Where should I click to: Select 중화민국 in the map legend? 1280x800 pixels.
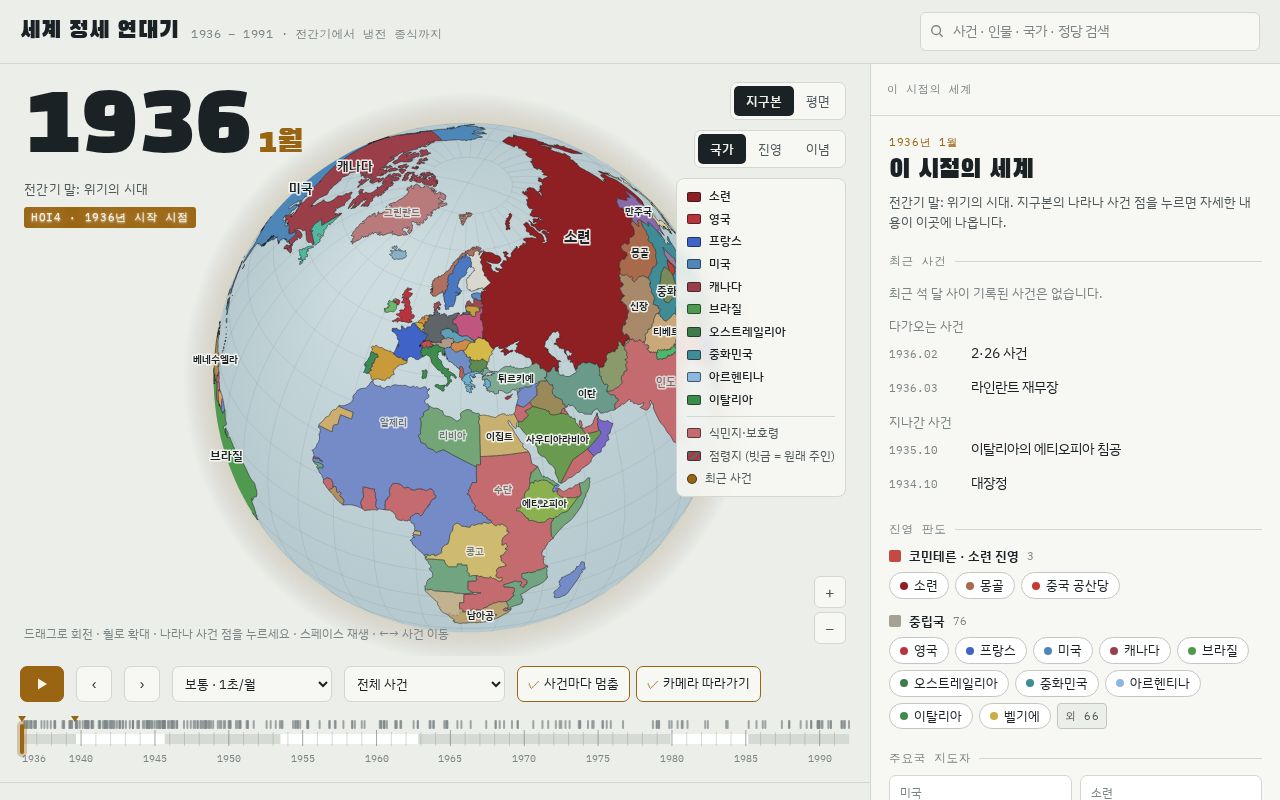click(720, 354)
